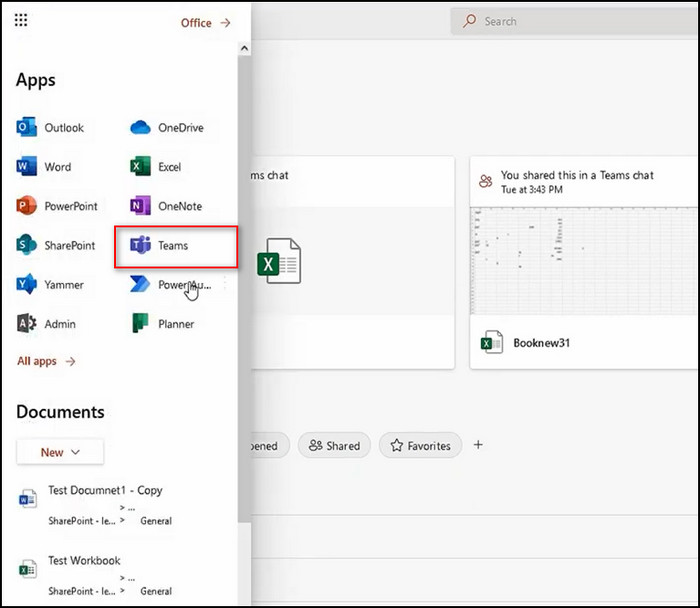Open the Booknew31 spreadsheet thumbnail preview
700x608 pixels.
coord(583,261)
